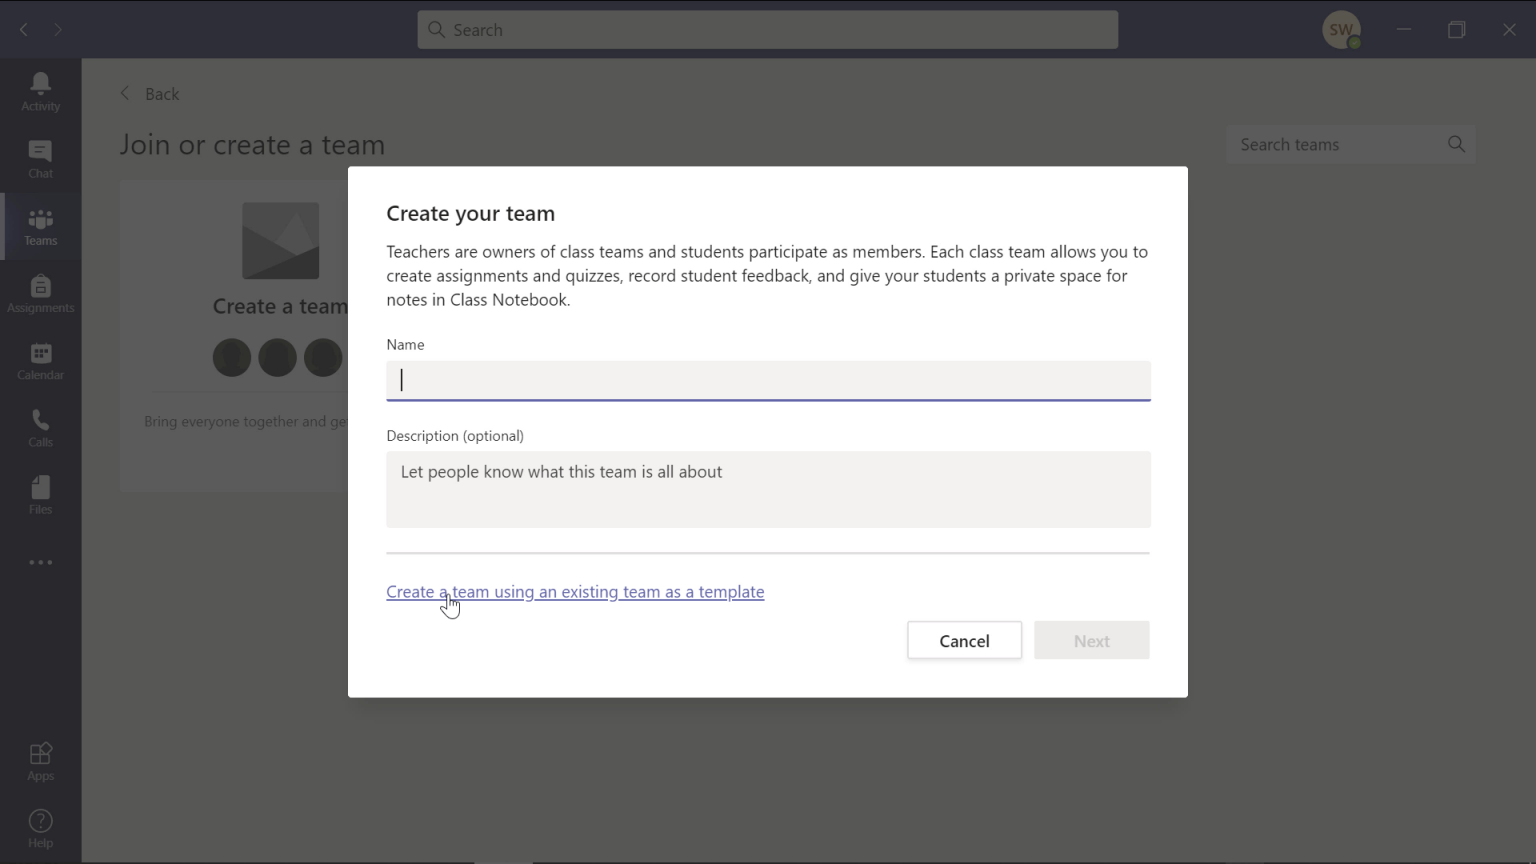This screenshot has width=1536, height=864.
Task: Open the Calls section
Action: click(x=40, y=427)
